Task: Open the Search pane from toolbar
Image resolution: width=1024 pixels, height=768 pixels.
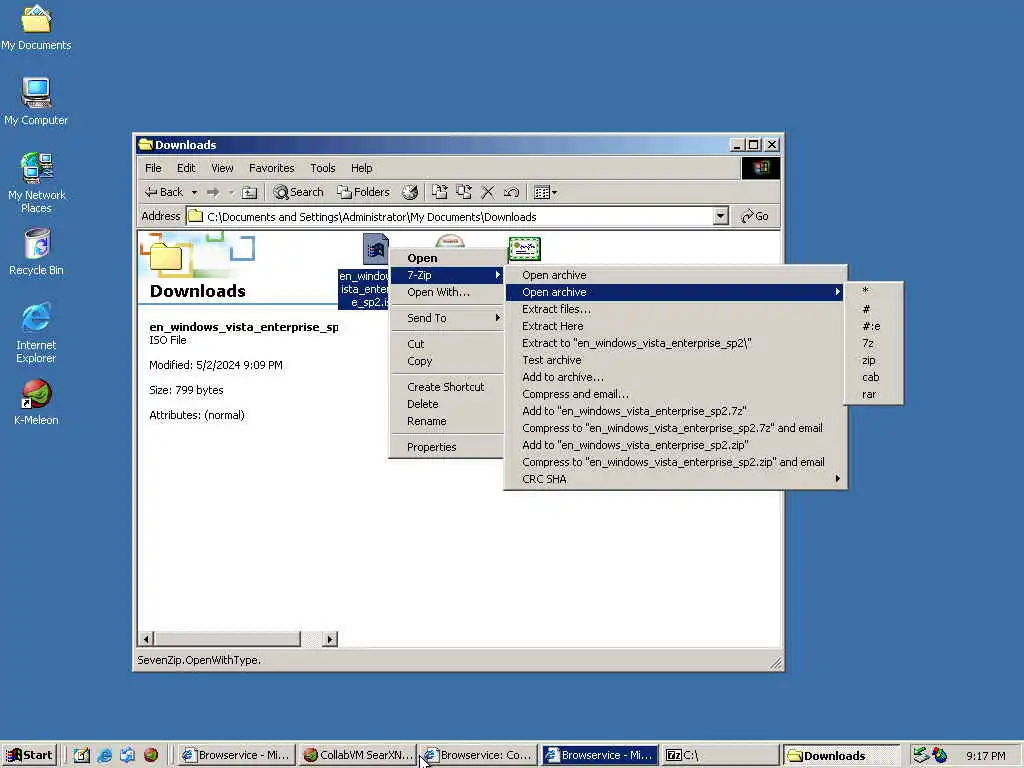Action: (x=298, y=192)
